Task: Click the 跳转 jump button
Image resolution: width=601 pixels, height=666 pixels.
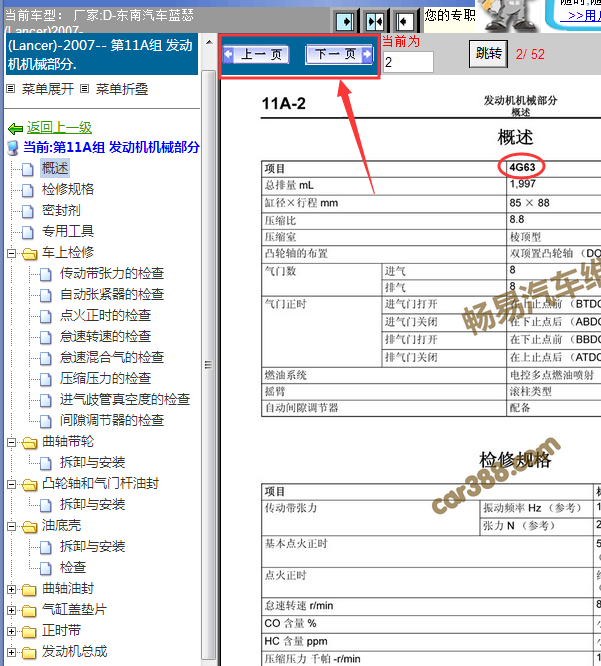Action: (488, 54)
